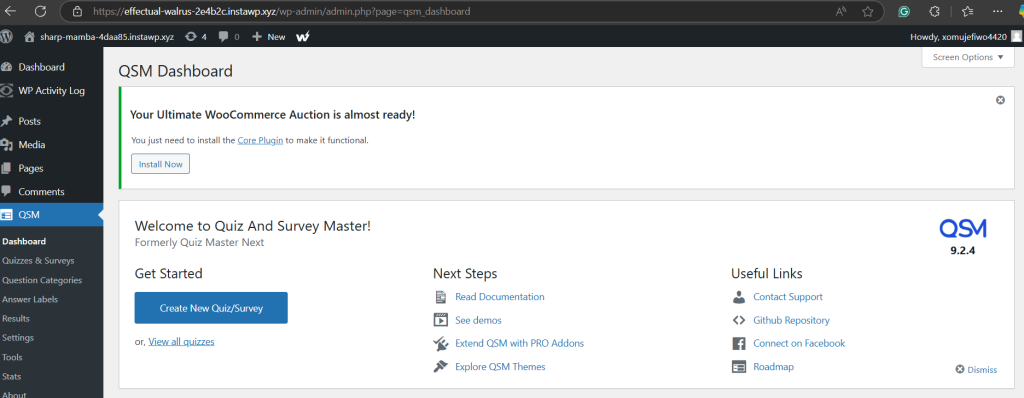Open Read Aloud icon in address bar
The height and width of the screenshot is (398, 1024).
coord(841,11)
